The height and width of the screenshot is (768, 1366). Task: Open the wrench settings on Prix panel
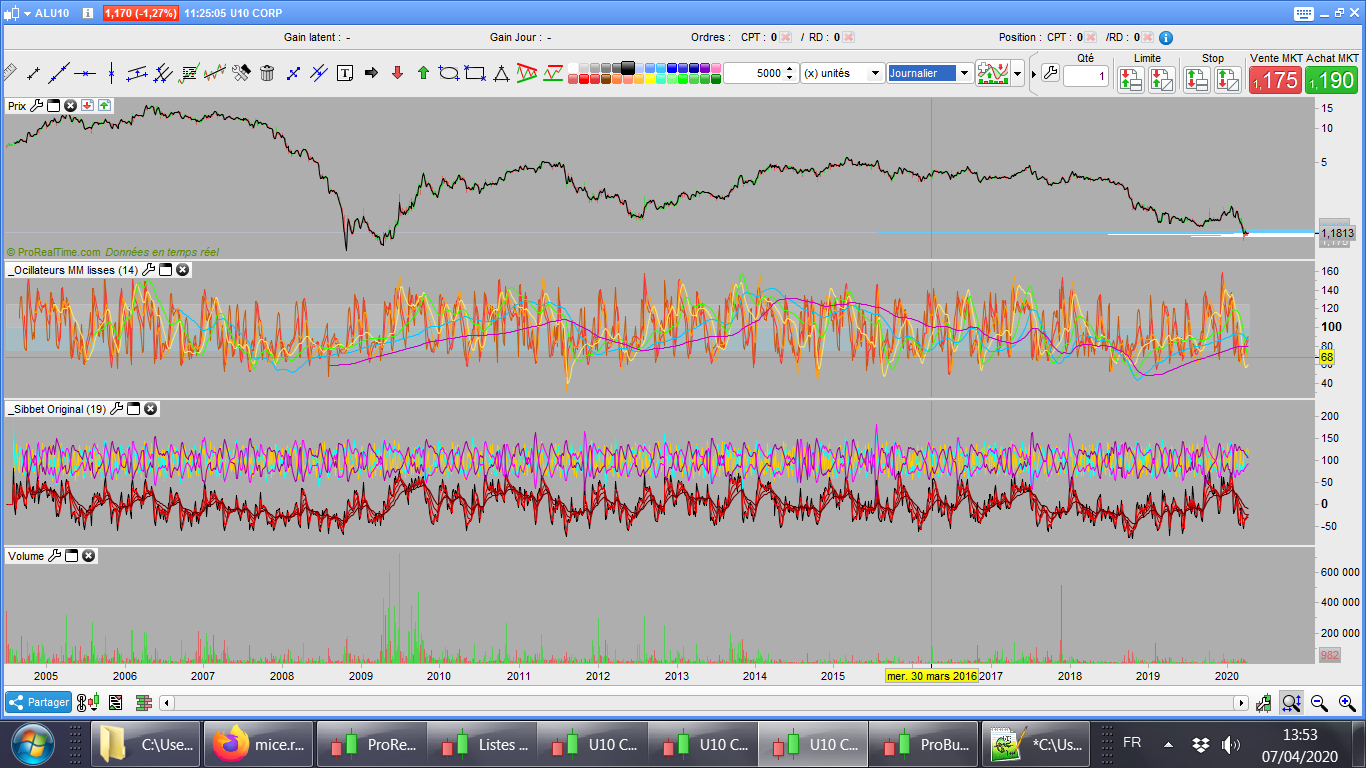pos(37,105)
